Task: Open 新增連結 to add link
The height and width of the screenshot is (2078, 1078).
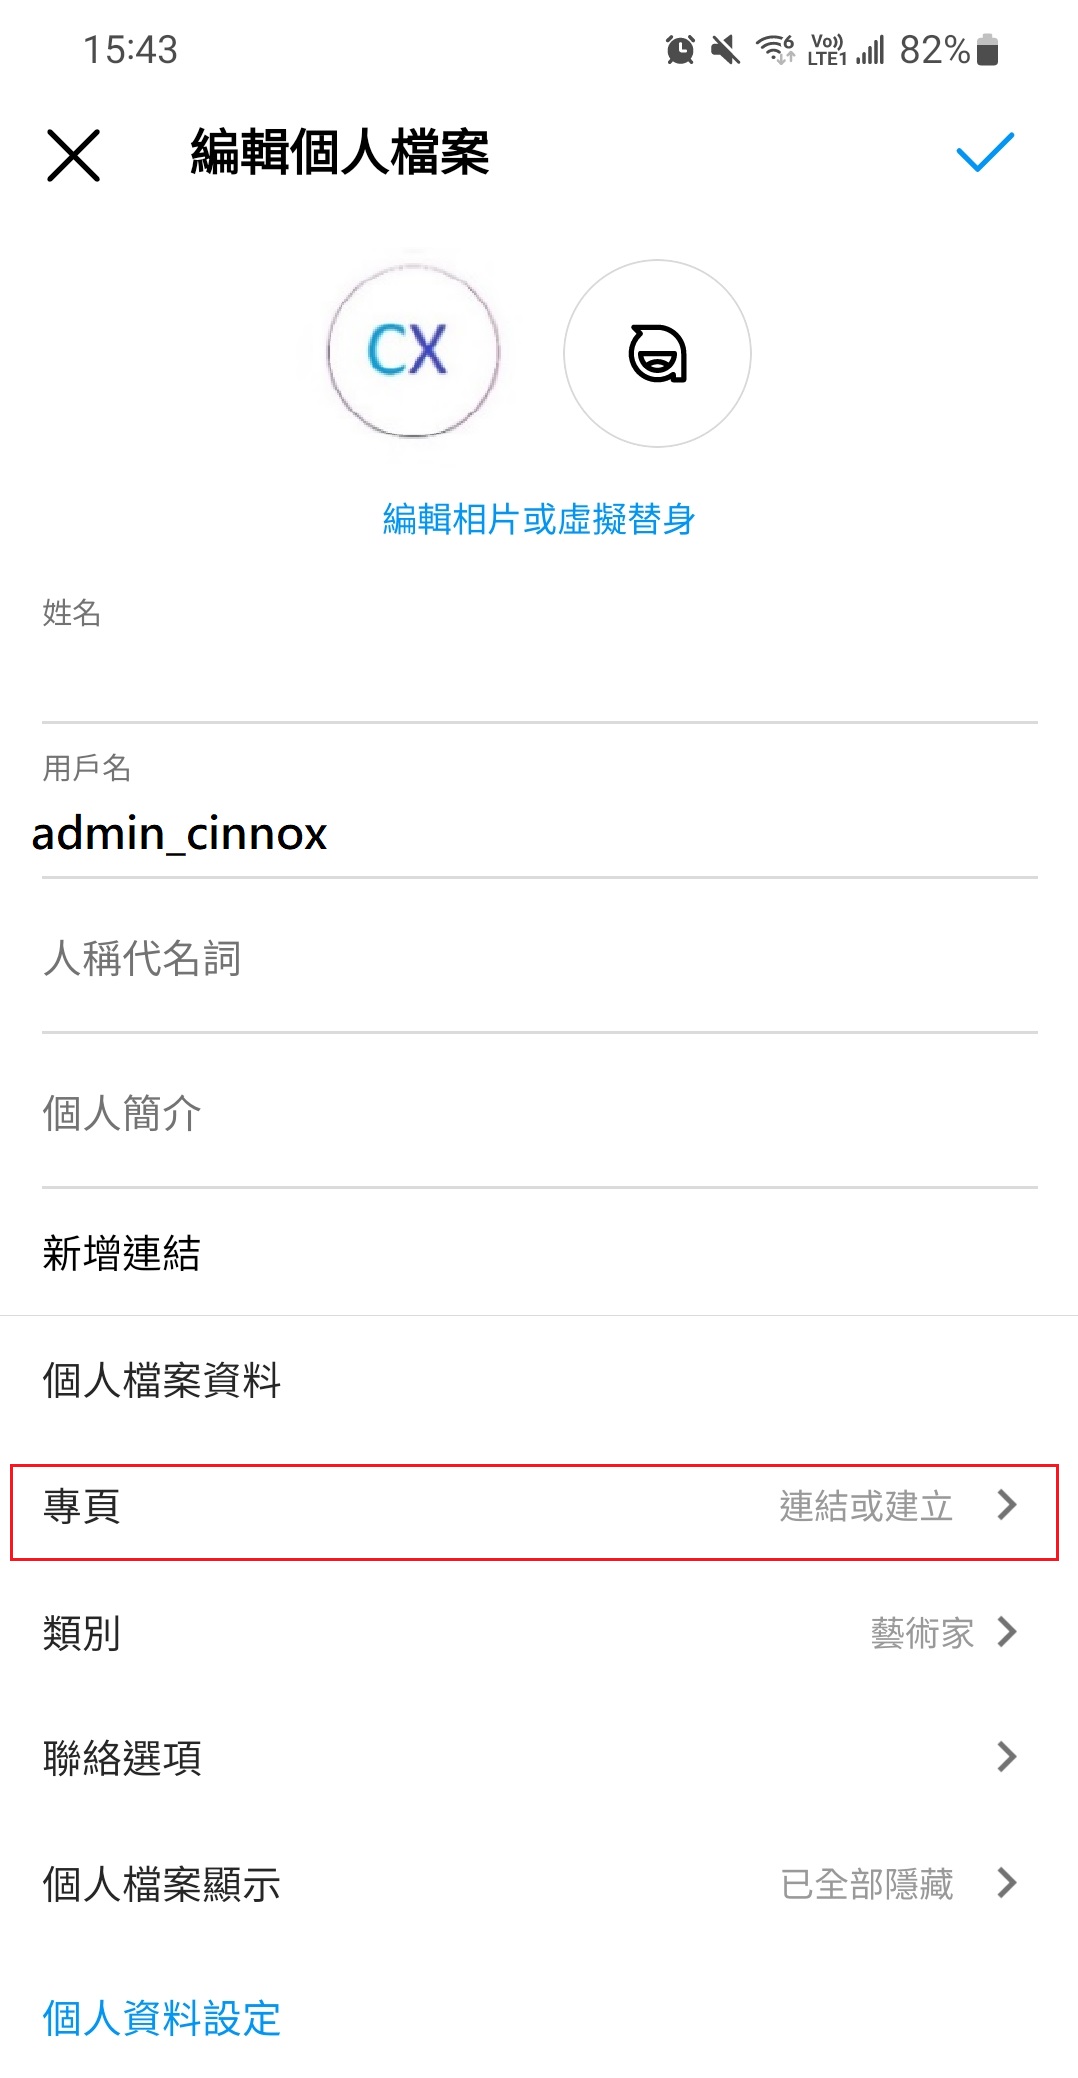Action: pos(122,1253)
